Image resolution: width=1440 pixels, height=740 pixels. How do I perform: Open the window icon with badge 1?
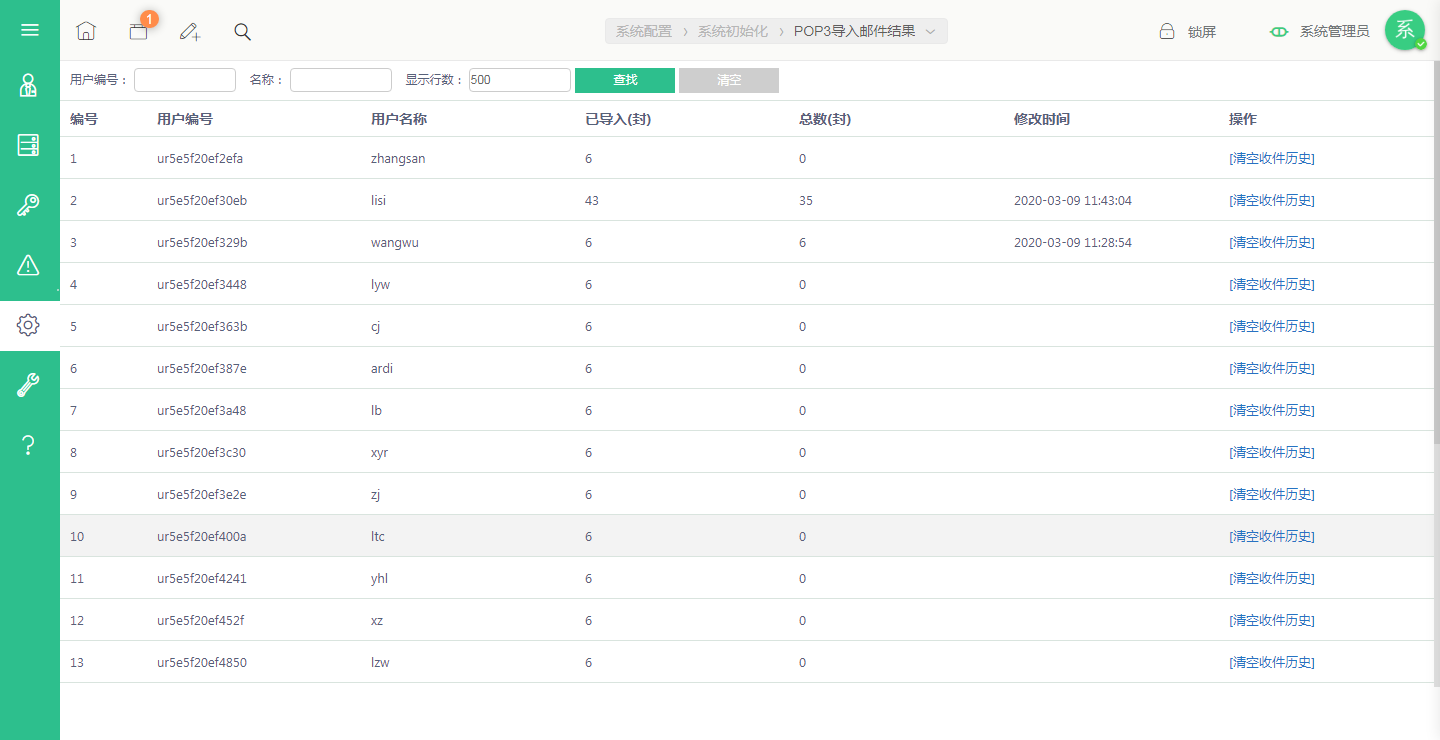138,31
